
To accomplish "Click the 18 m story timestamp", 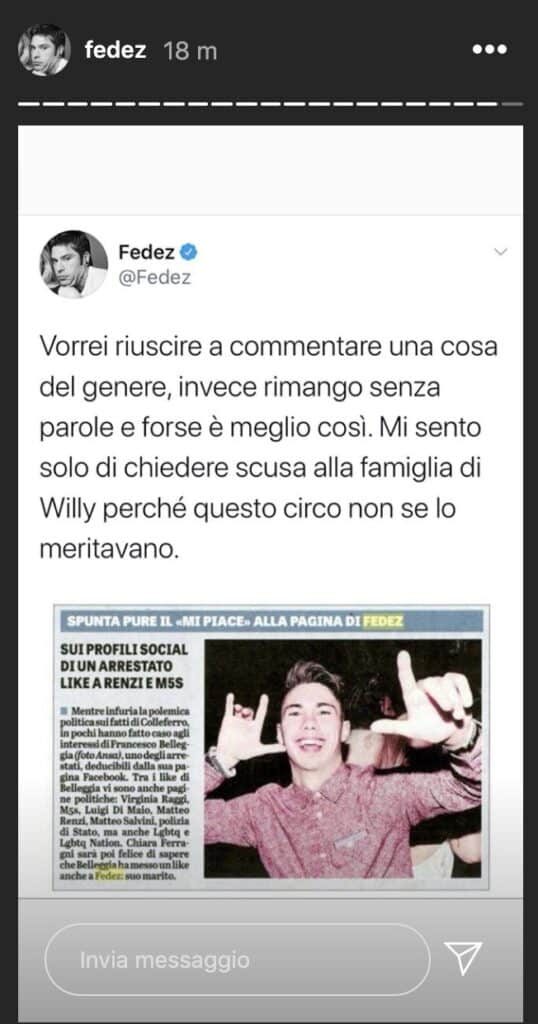I will pyautogui.click(x=191, y=50).
